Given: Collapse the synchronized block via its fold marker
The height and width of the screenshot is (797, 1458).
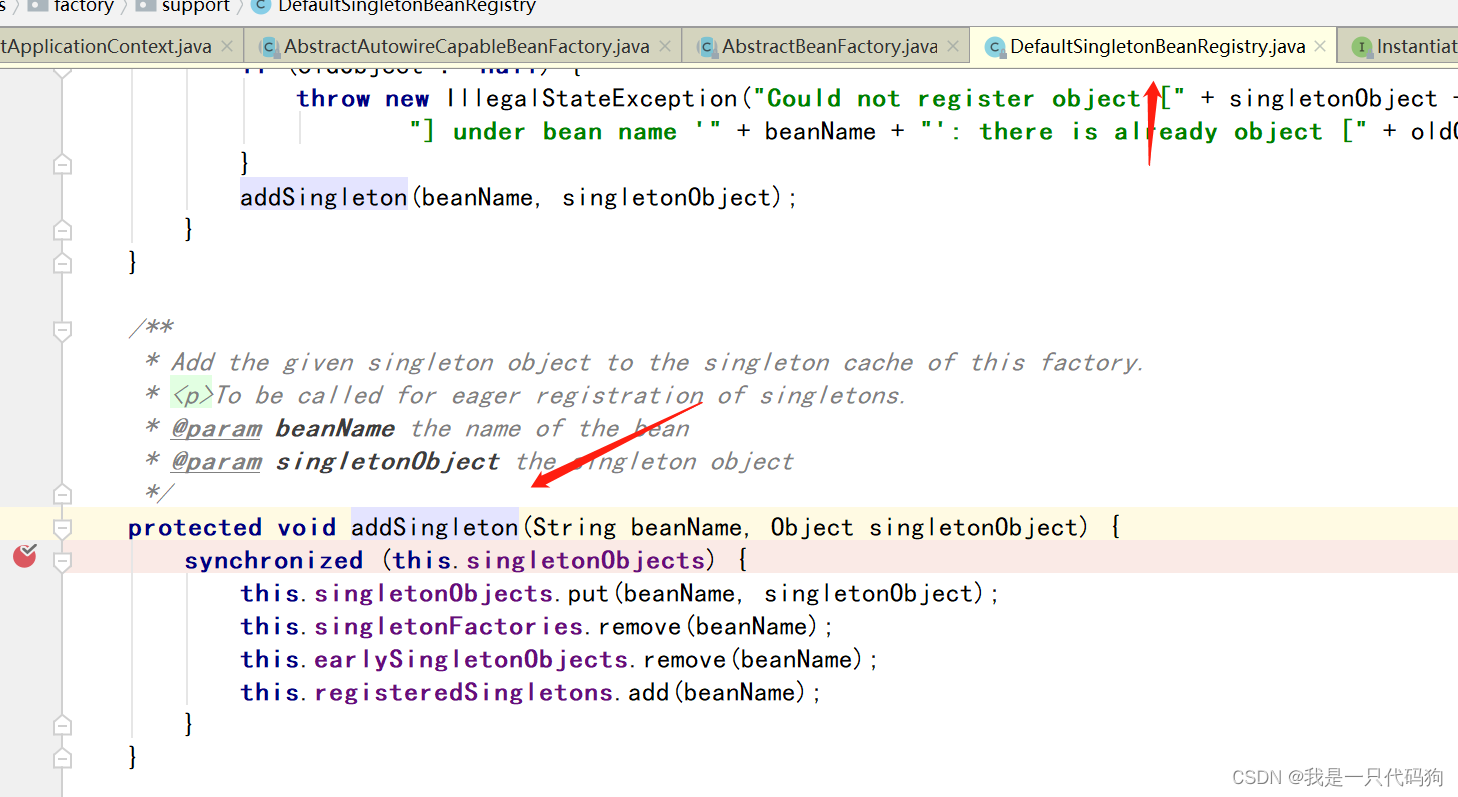Looking at the screenshot, I should point(62,560).
